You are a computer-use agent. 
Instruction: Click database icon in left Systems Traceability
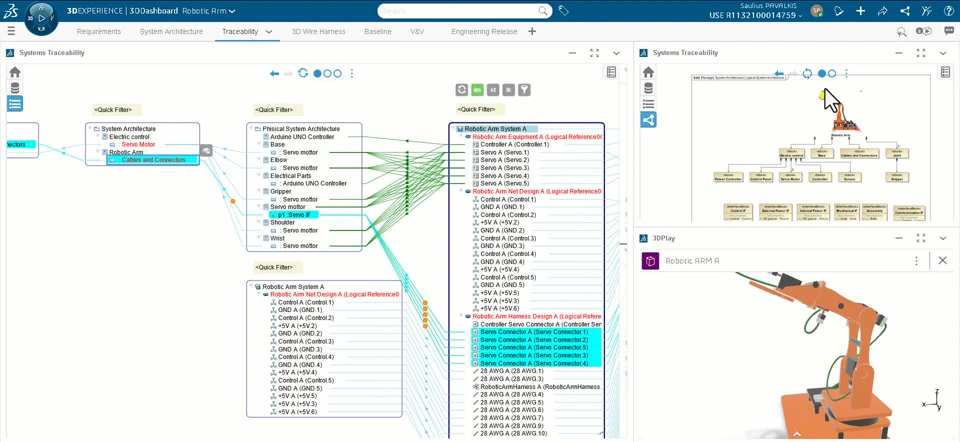pos(15,88)
